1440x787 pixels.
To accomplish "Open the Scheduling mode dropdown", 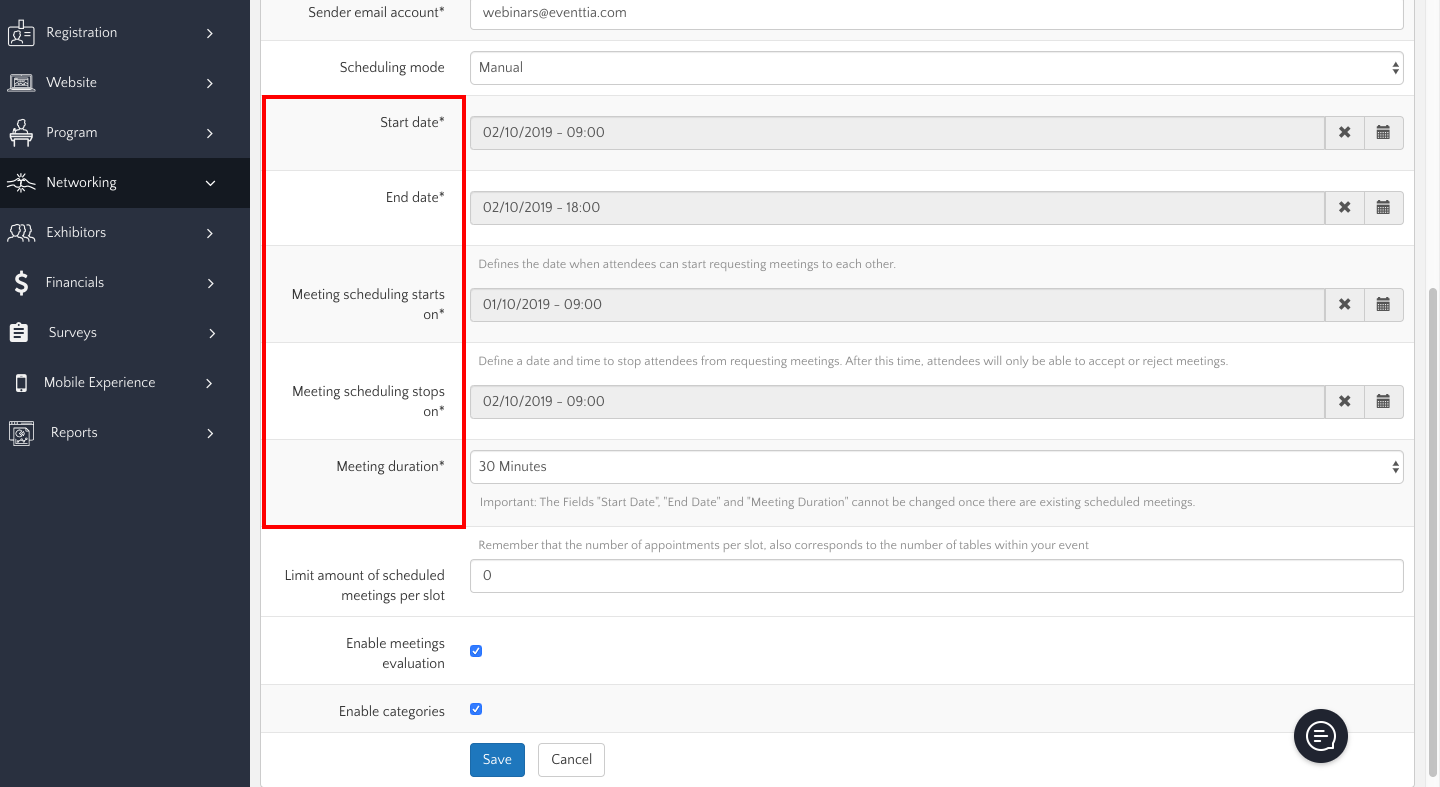I will pos(936,68).
